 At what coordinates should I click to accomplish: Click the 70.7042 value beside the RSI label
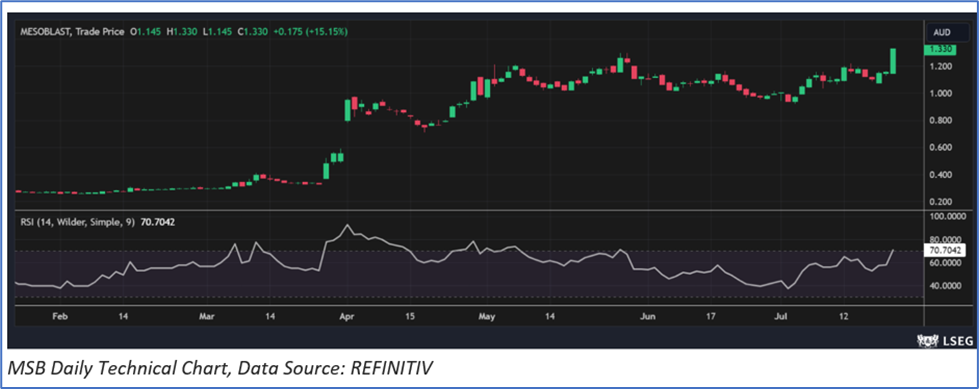(x=157, y=222)
